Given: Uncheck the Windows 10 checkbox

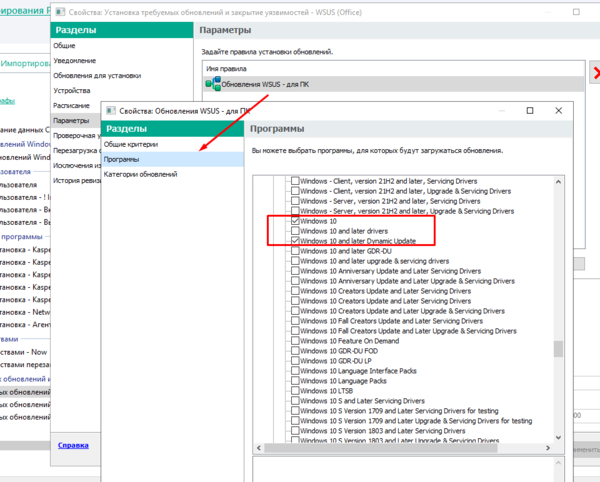Looking at the screenshot, I should click(x=294, y=221).
